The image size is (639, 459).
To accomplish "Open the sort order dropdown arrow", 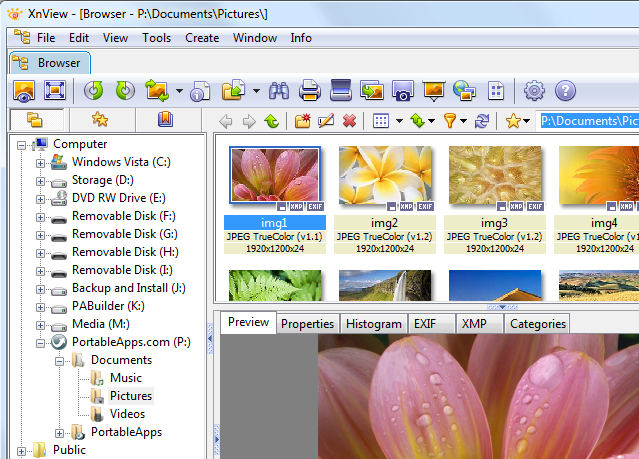I will tap(431, 121).
